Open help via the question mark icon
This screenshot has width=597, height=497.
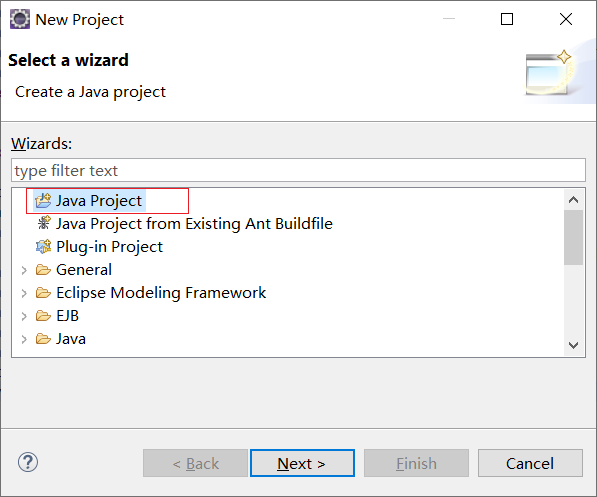pyautogui.click(x=28, y=462)
